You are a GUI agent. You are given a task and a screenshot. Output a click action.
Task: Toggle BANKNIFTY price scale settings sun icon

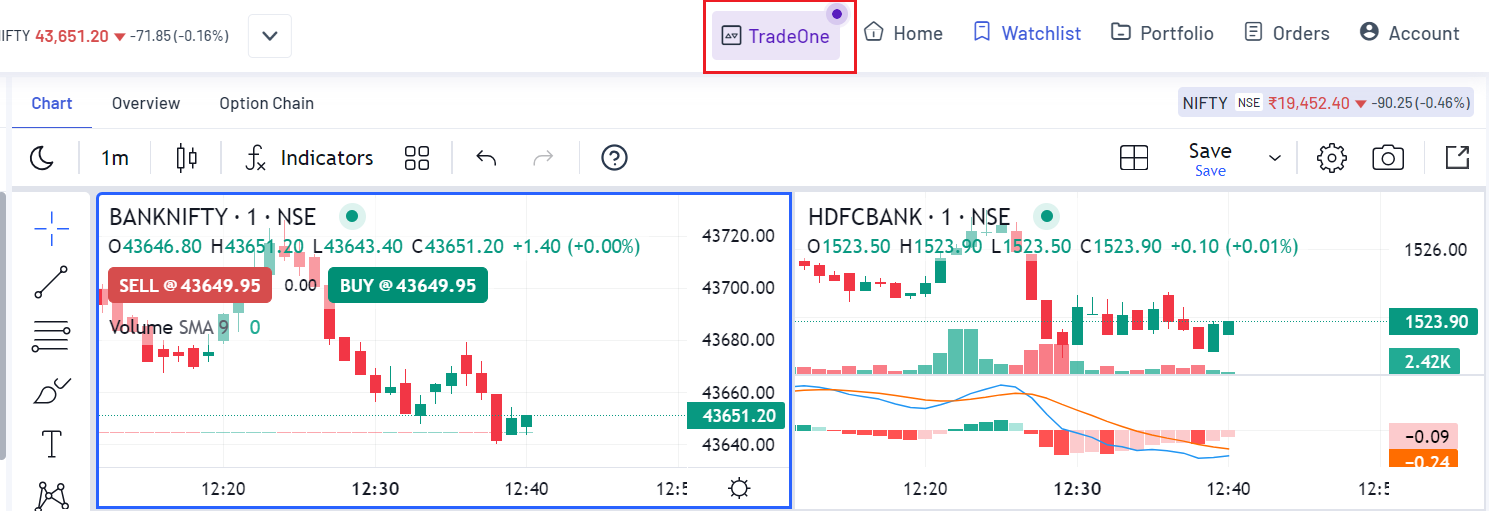pos(739,489)
